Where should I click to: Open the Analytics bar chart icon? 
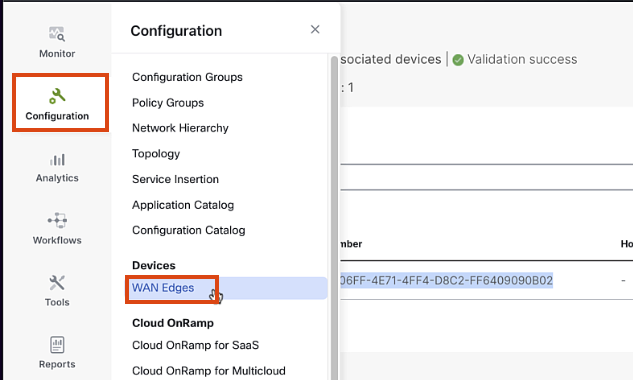pos(57,160)
